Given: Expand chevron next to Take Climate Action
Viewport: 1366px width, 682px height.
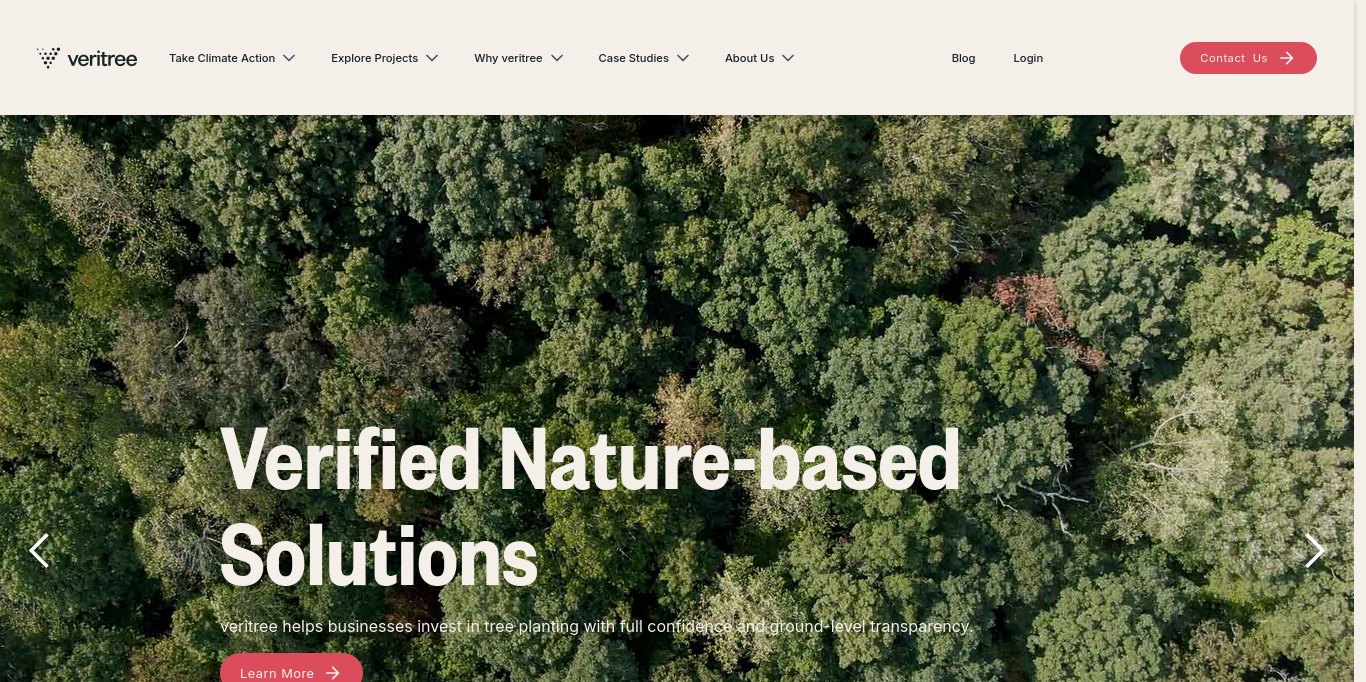Looking at the screenshot, I should pos(289,58).
